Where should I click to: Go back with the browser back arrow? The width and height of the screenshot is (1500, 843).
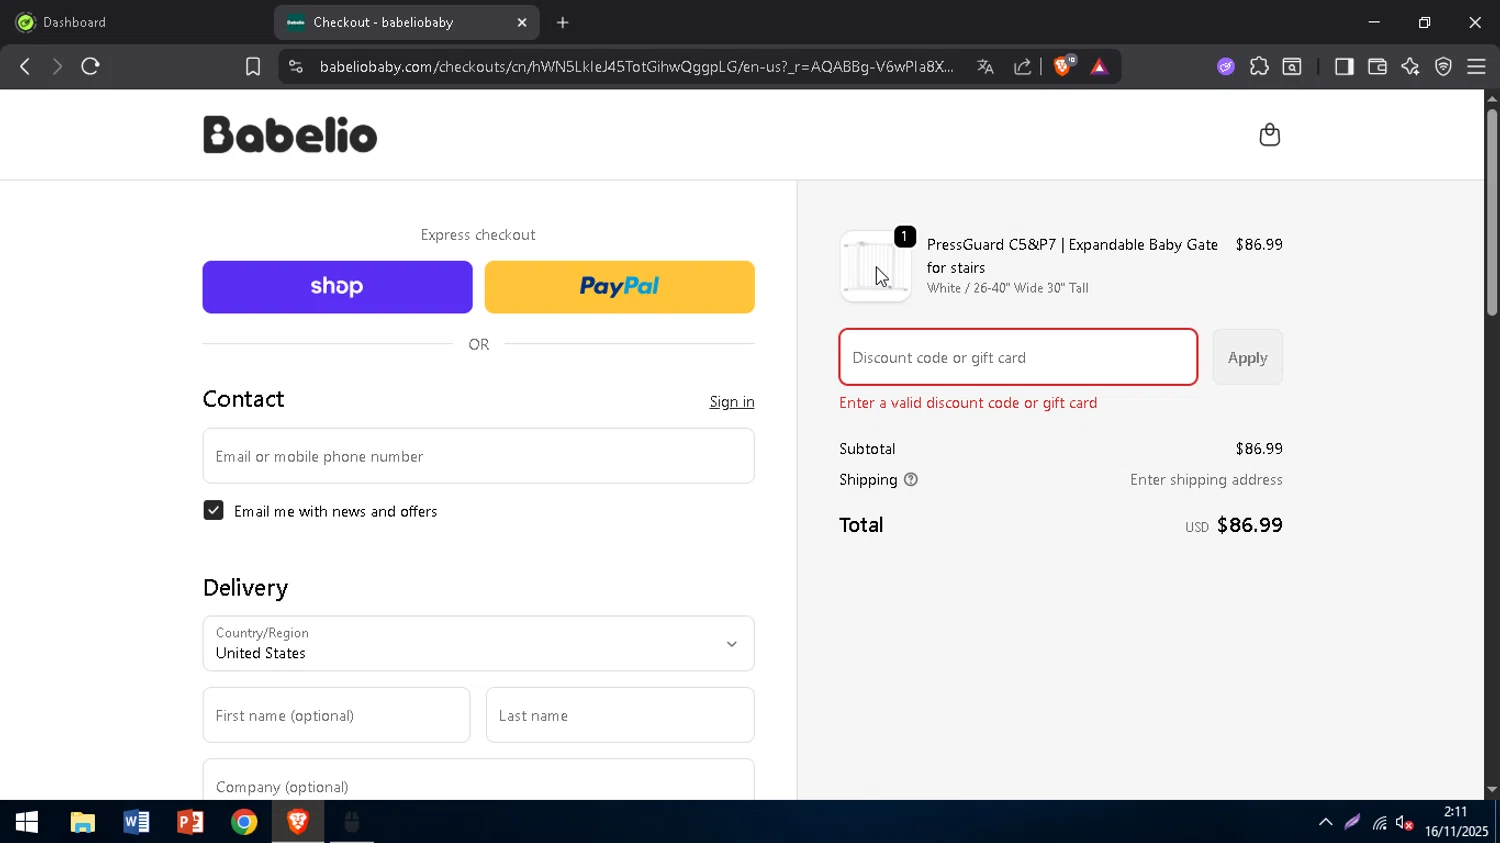click(25, 67)
